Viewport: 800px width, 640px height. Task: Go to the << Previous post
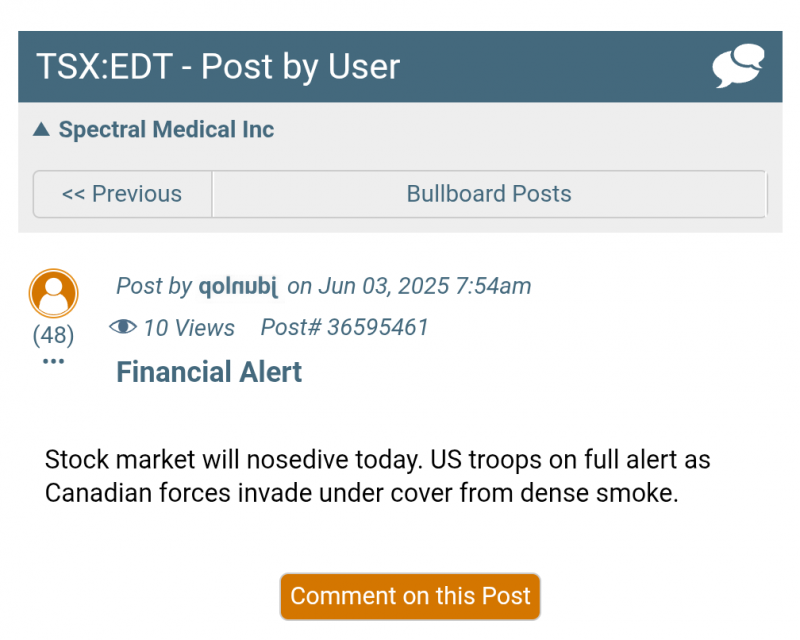122,194
